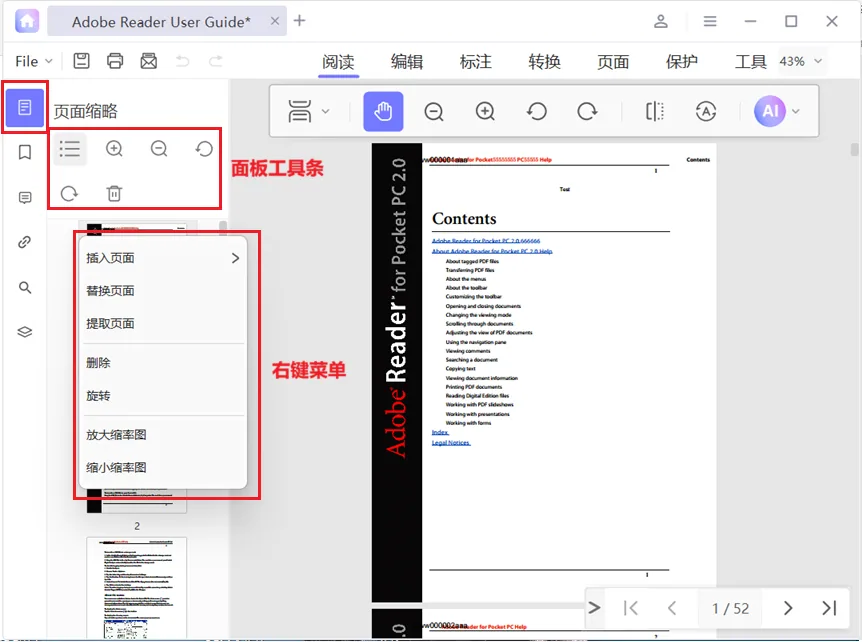Zoom in with the reading toolbar plus
This screenshot has height=642, width=862.
pyautogui.click(x=485, y=112)
